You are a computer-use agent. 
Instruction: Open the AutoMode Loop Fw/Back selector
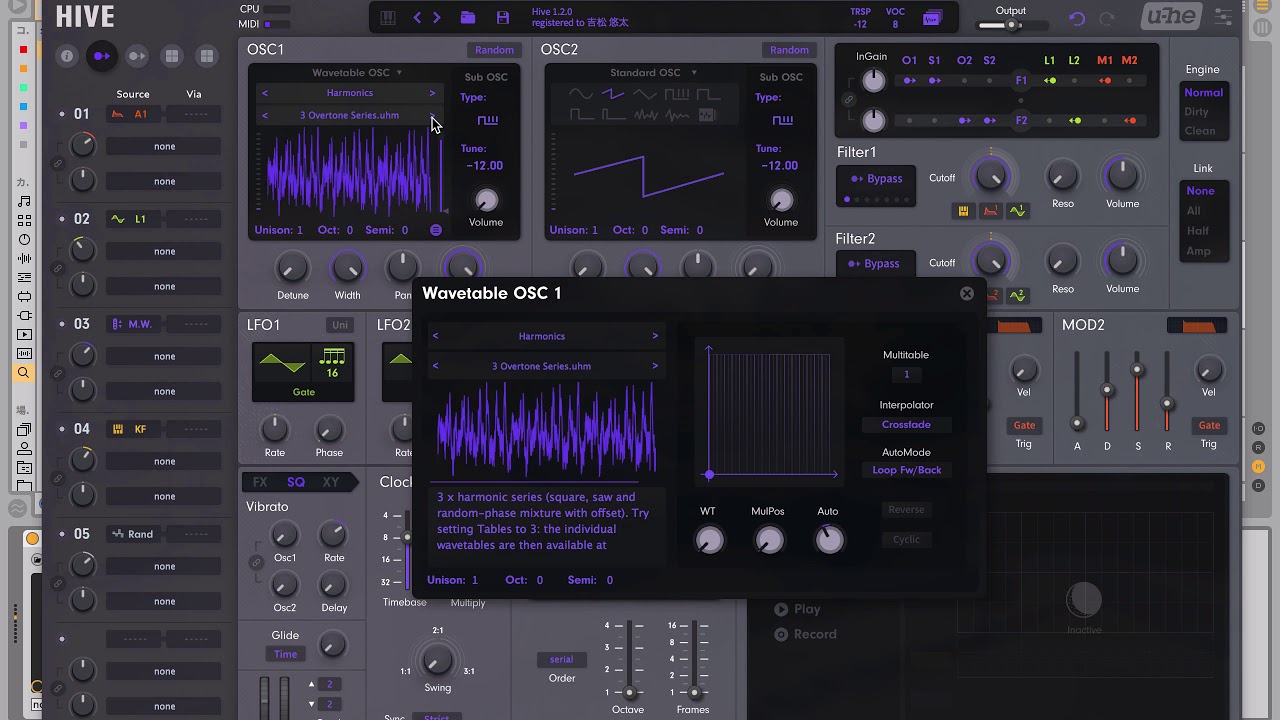[906, 470]
